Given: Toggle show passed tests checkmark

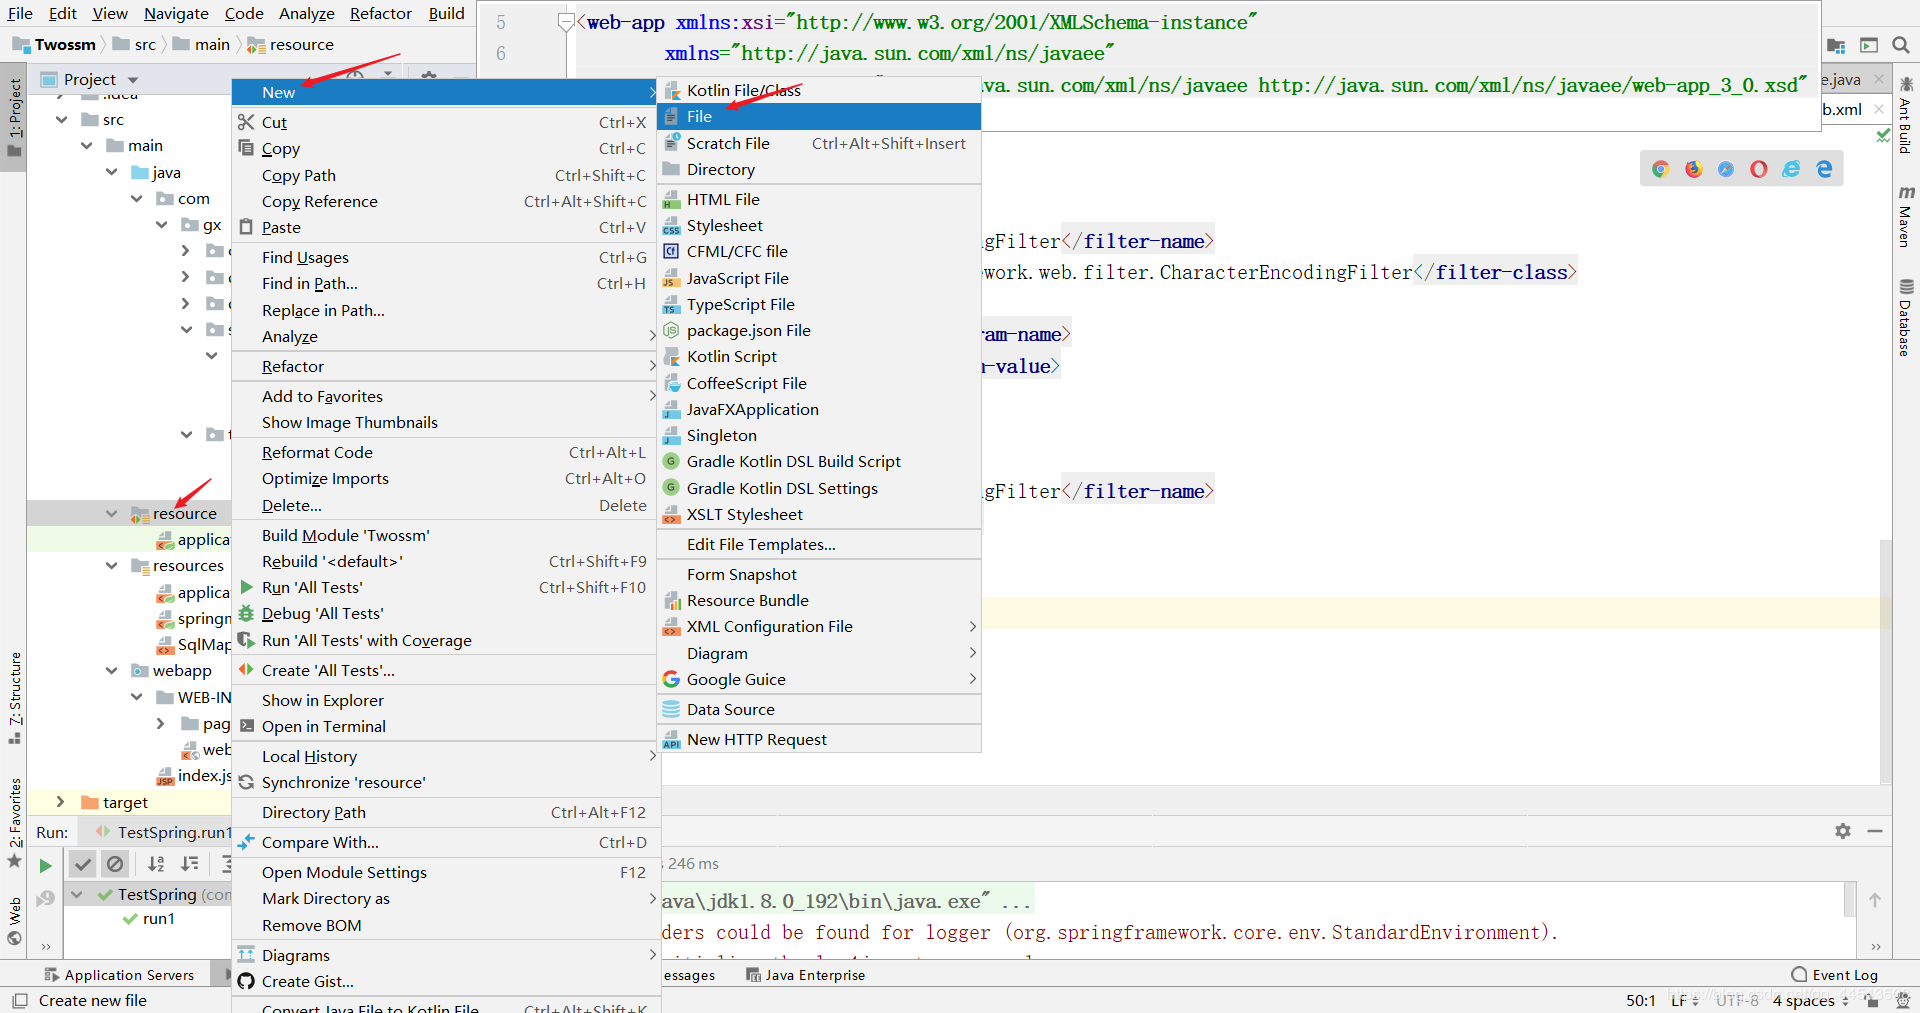Looking at the screenshot, I should (x=83, y=864).
